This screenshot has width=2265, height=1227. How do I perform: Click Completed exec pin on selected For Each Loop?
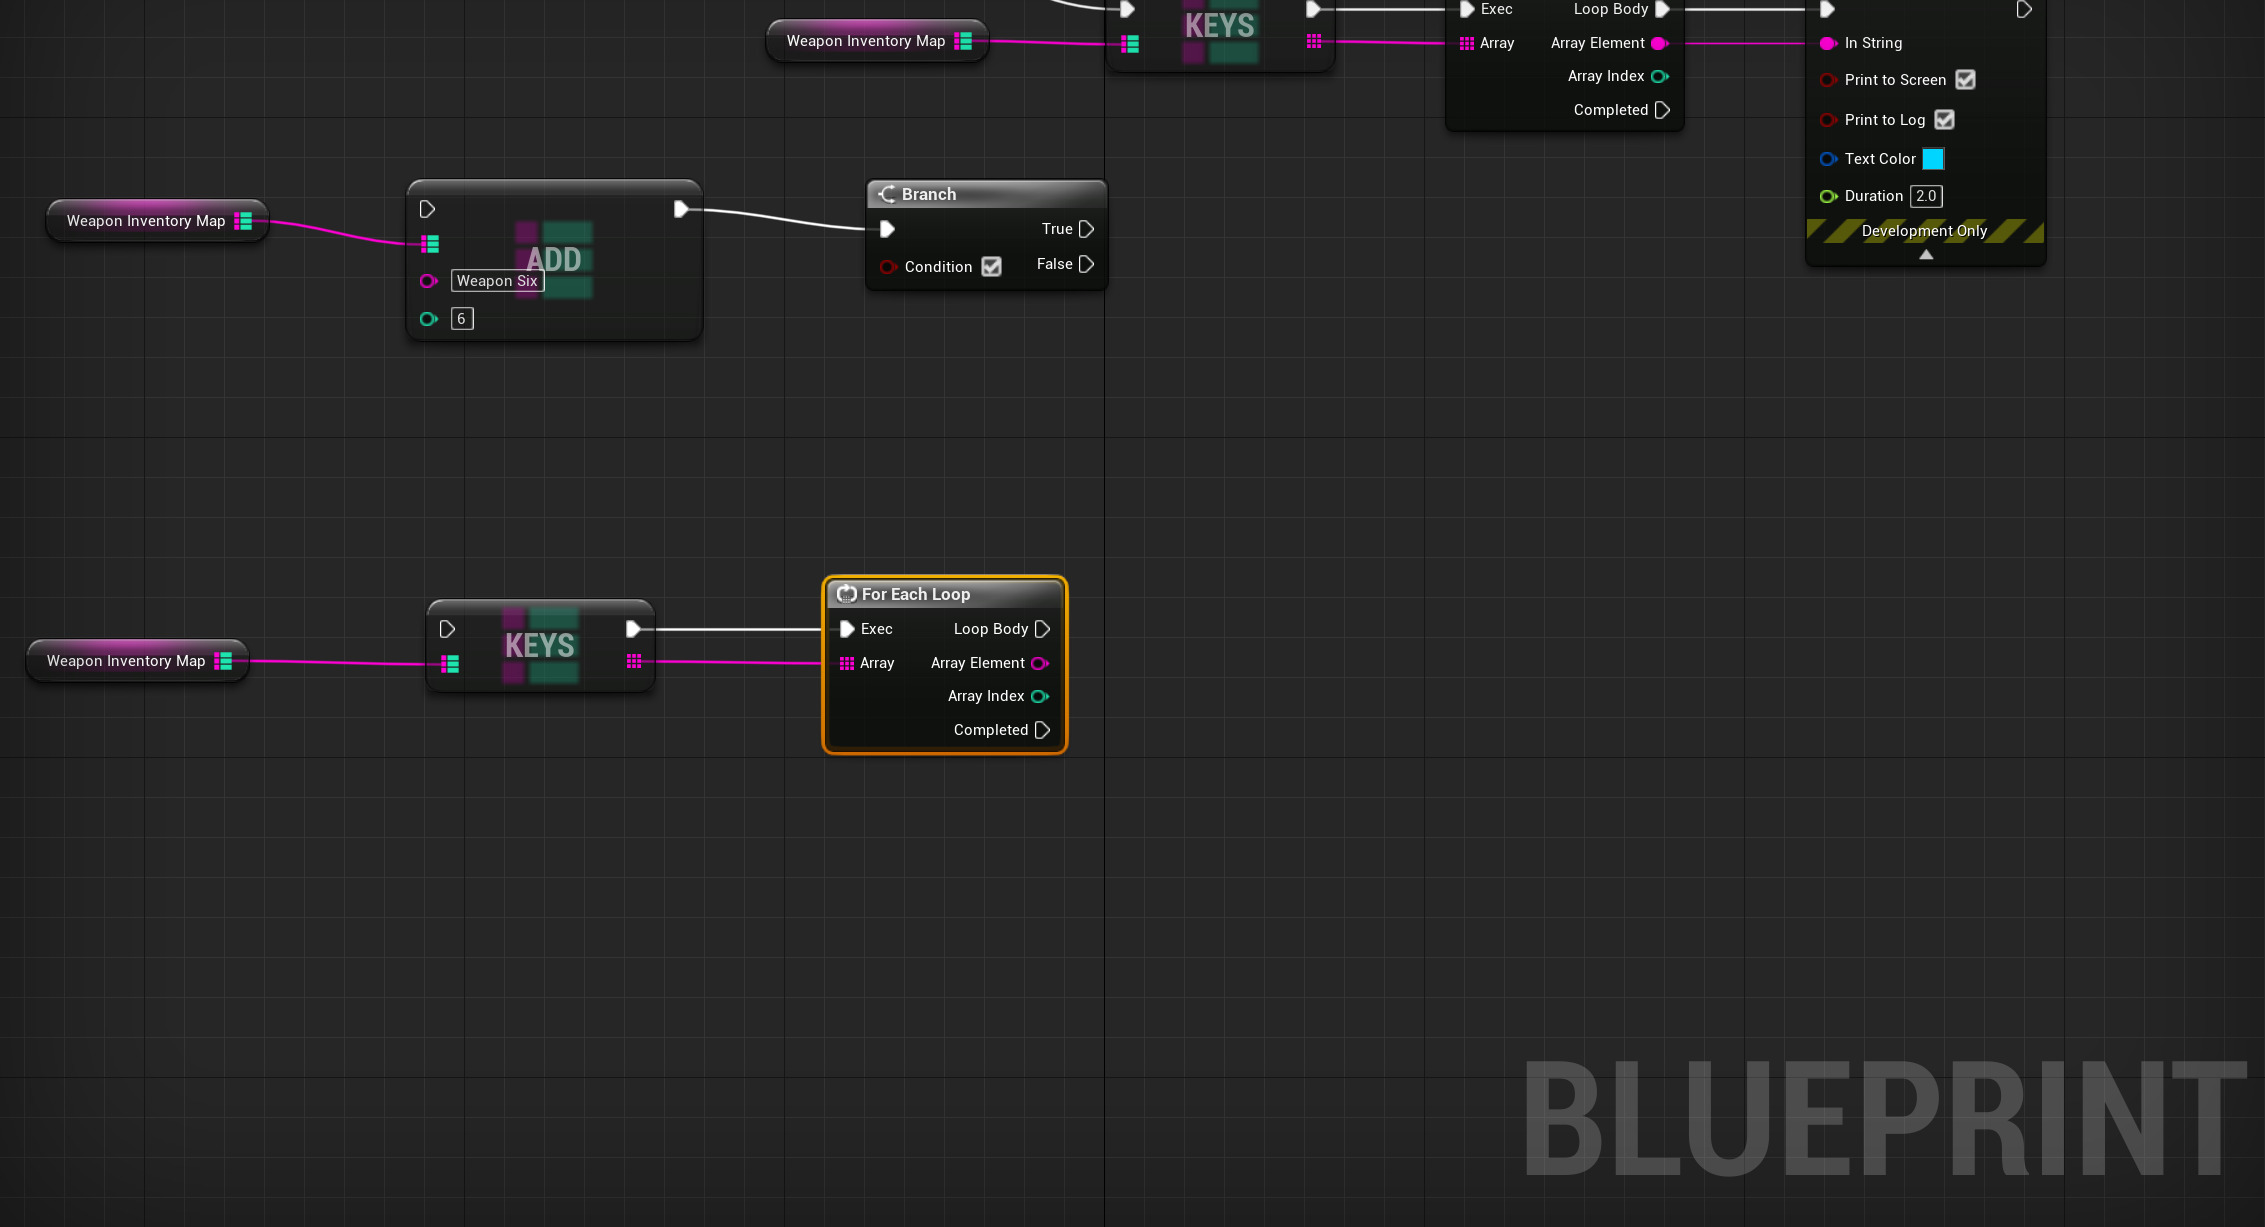tap(1042, 730)
